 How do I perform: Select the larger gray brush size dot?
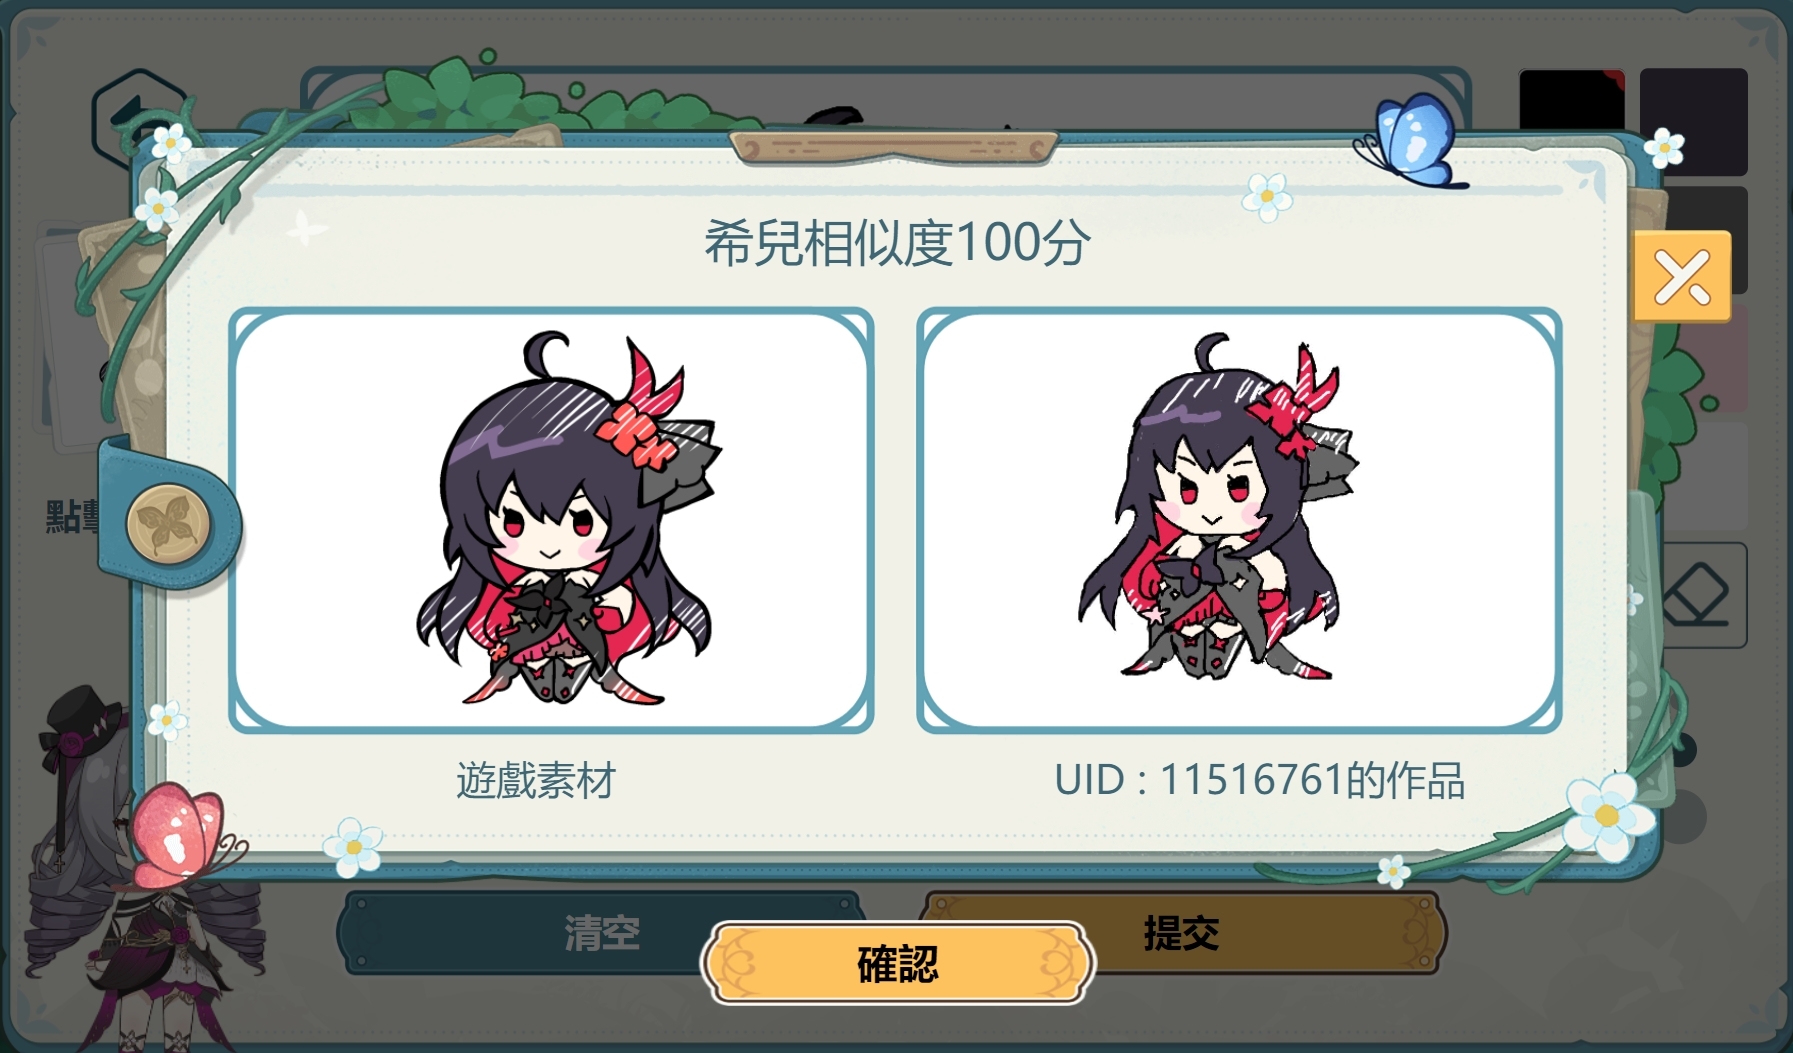pos(1685,816)
